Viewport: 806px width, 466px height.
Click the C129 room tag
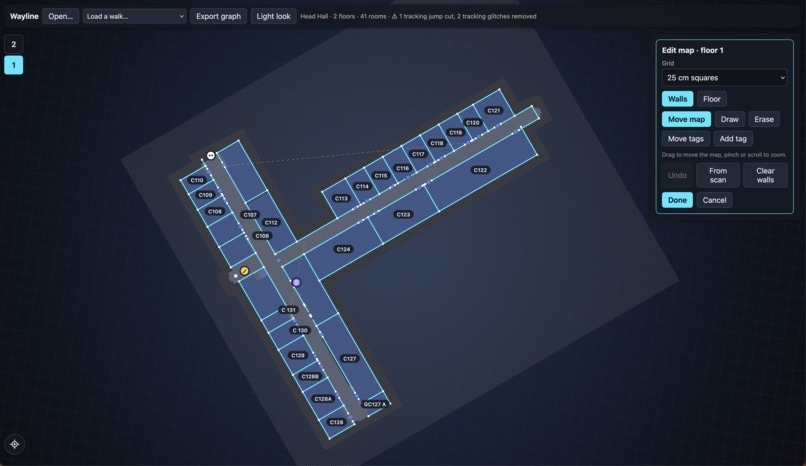tap(298, 356)
